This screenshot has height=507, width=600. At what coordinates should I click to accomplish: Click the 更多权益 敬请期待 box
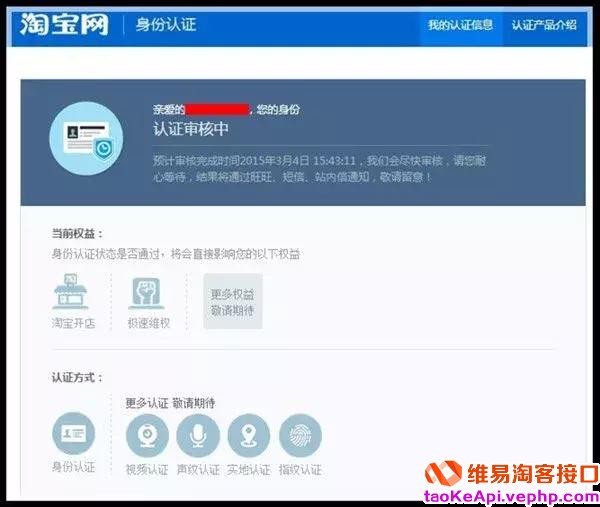[233, 302]
